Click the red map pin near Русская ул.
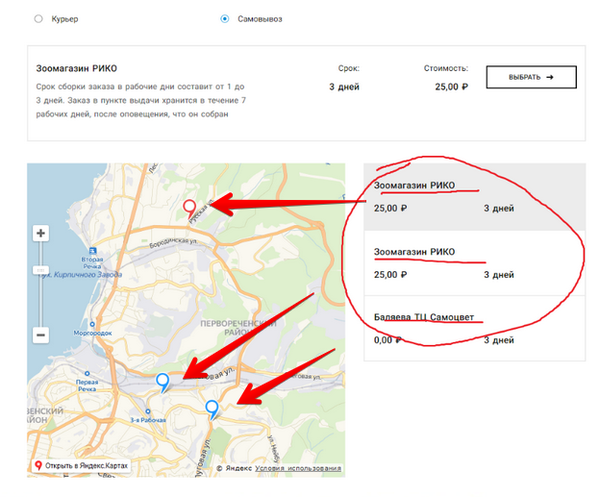This screenshot has height=497, width=600. click(189, 209)
